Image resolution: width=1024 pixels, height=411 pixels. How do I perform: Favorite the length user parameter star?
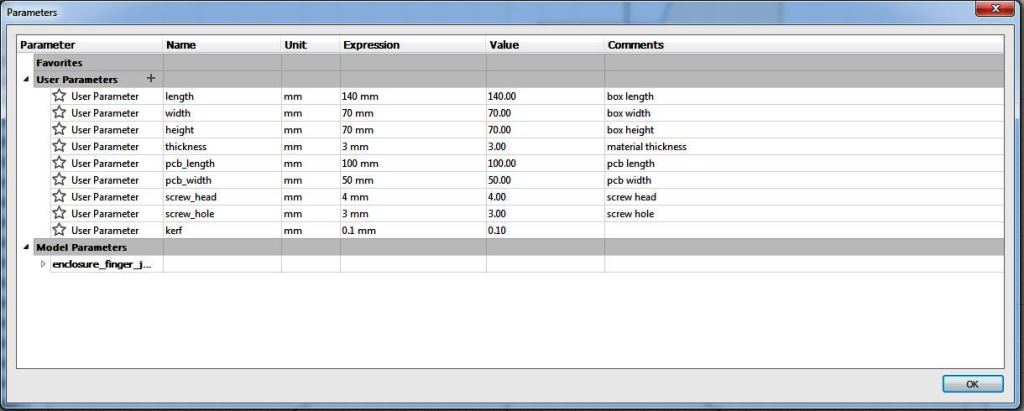59,96
